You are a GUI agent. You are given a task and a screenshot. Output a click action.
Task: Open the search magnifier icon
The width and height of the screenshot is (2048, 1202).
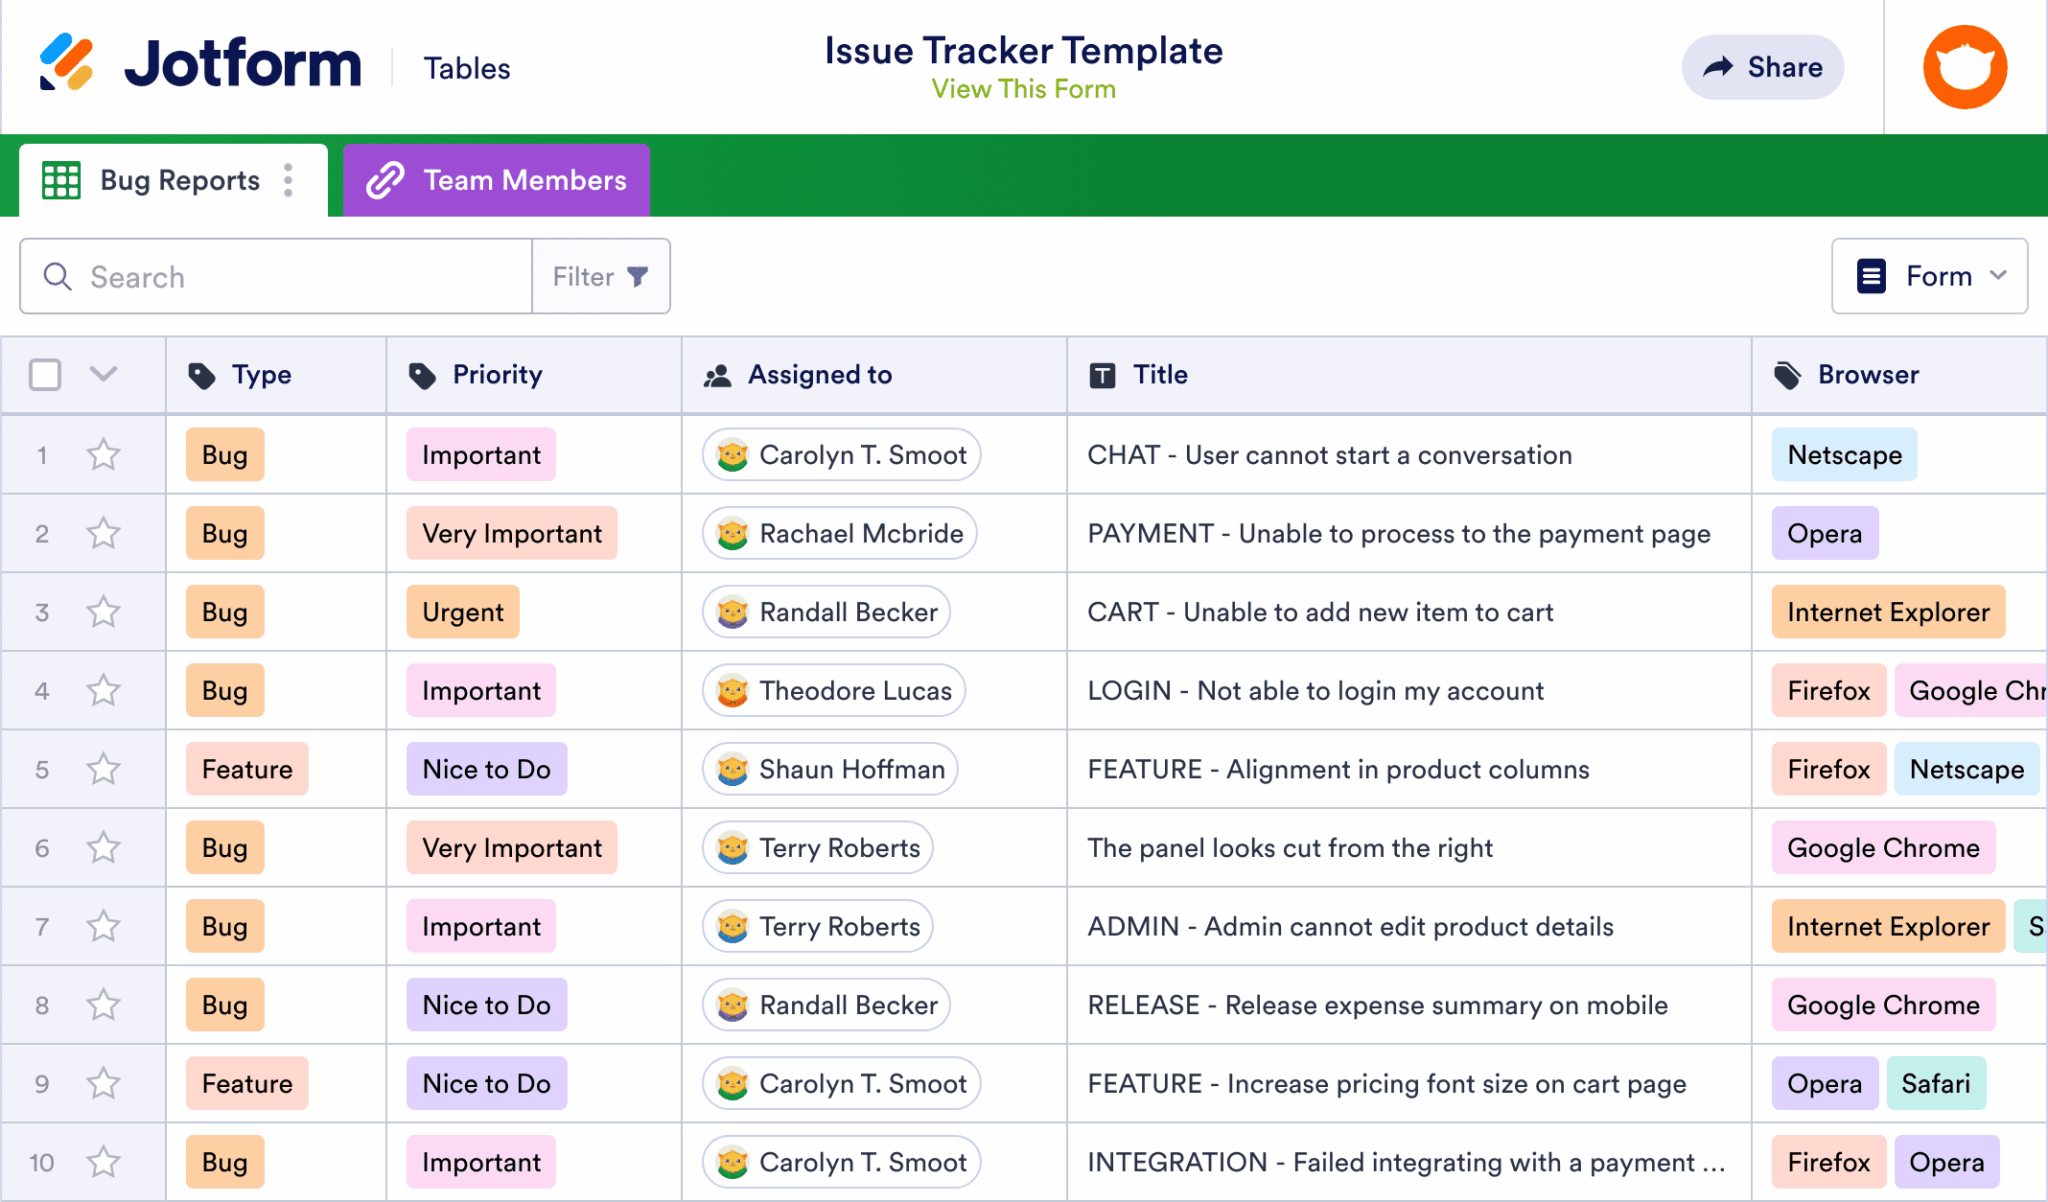point(57,276)
